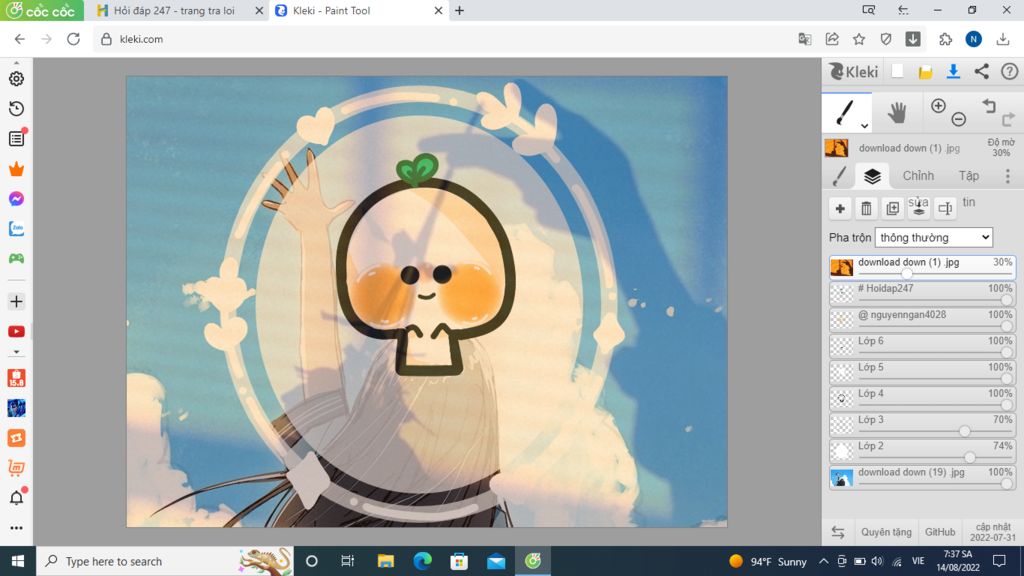Open sidebar notifications bell

[16, 498]
